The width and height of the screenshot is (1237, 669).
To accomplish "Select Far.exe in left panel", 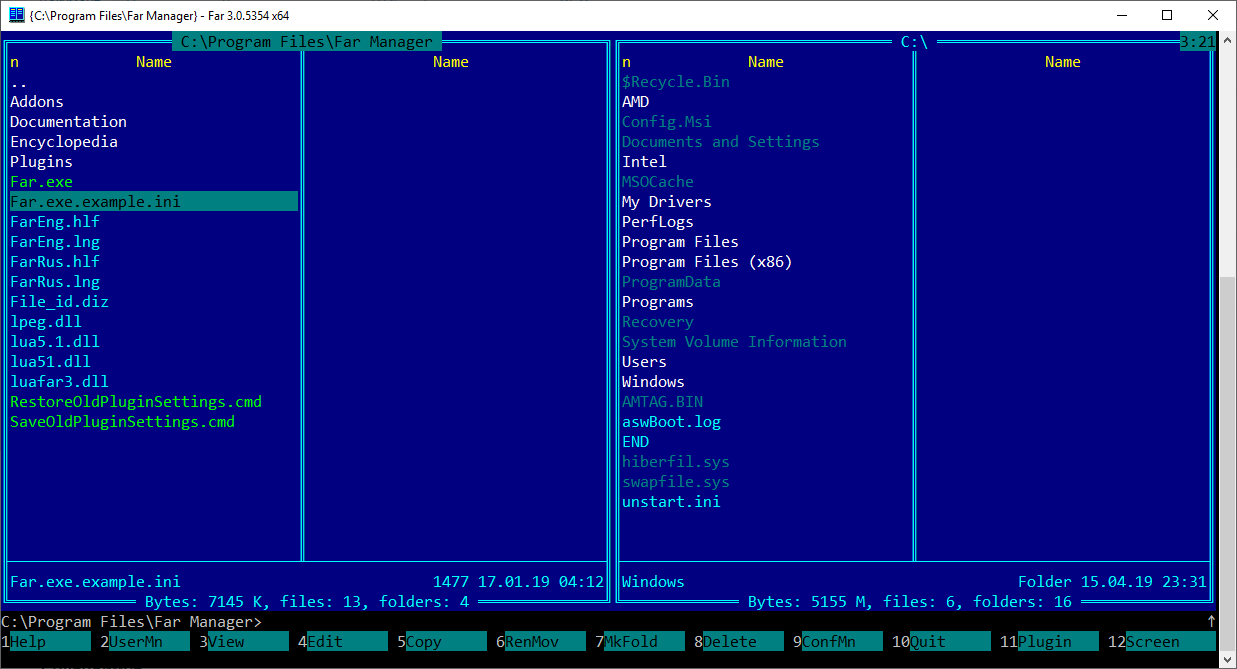I will 42,182.
